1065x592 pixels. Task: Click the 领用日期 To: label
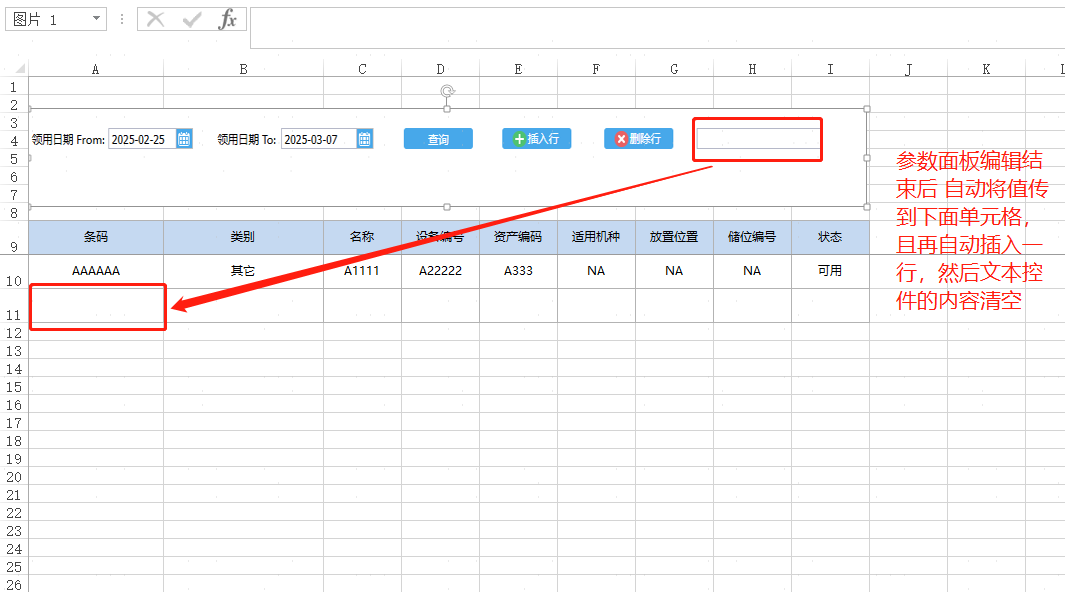[247, 140]
